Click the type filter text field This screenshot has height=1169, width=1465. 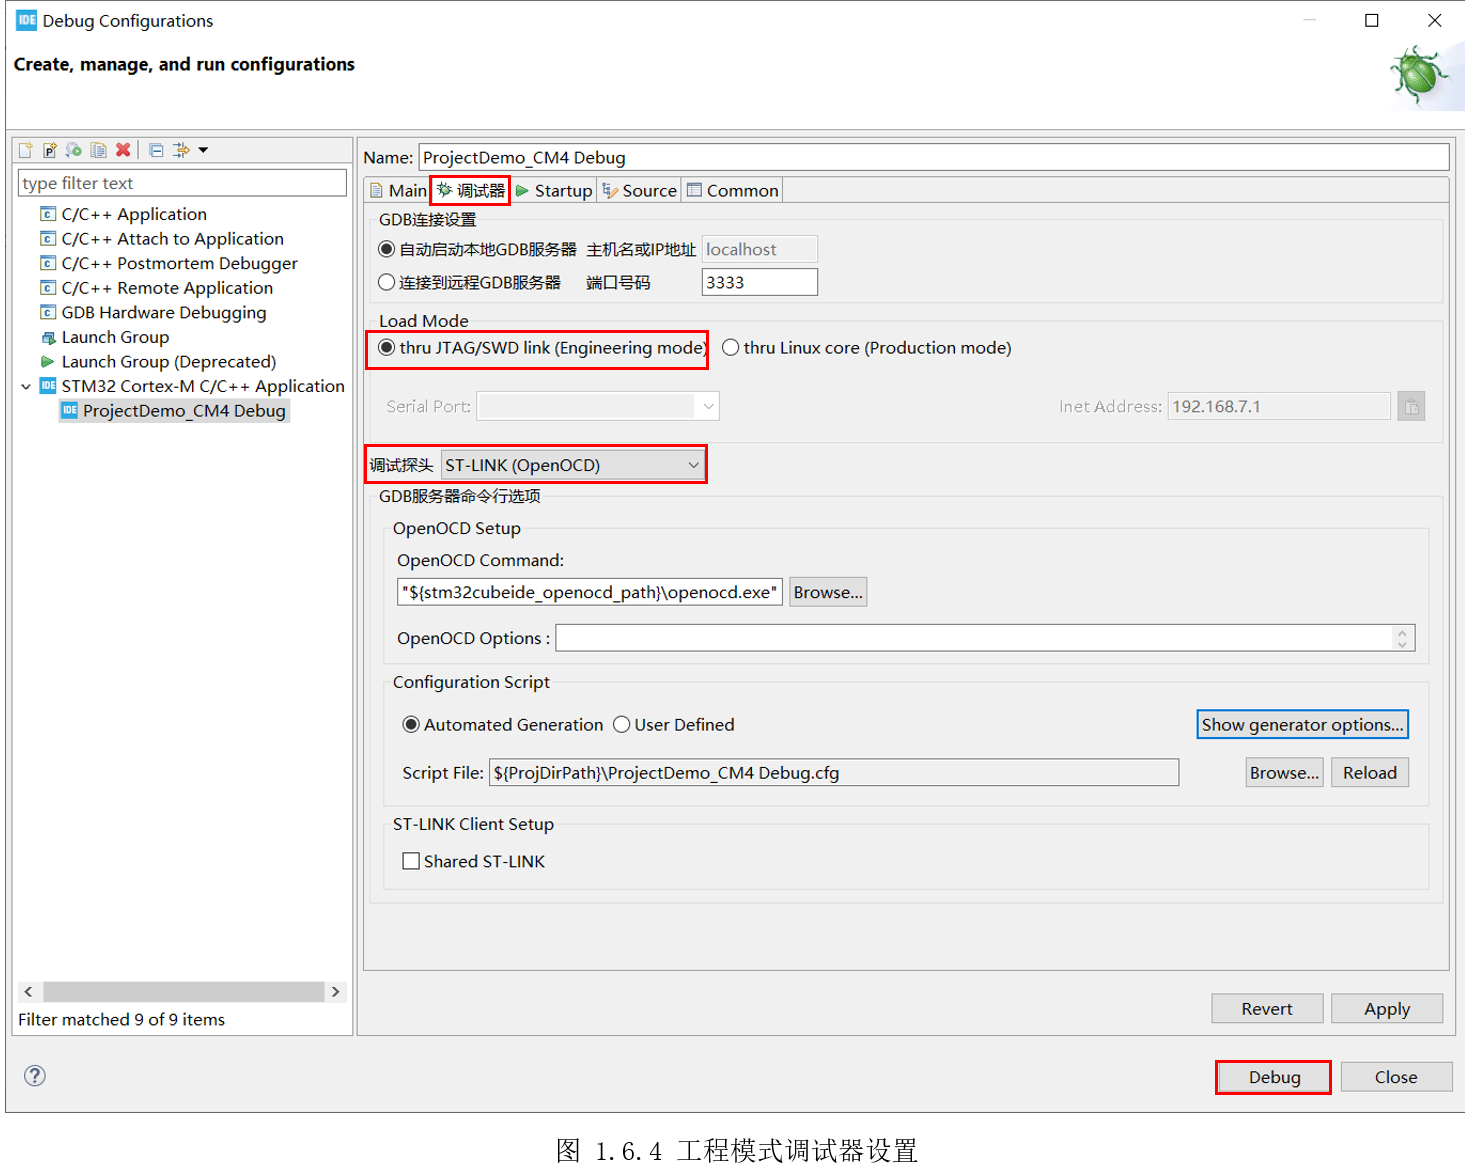(x=182, y=183)
